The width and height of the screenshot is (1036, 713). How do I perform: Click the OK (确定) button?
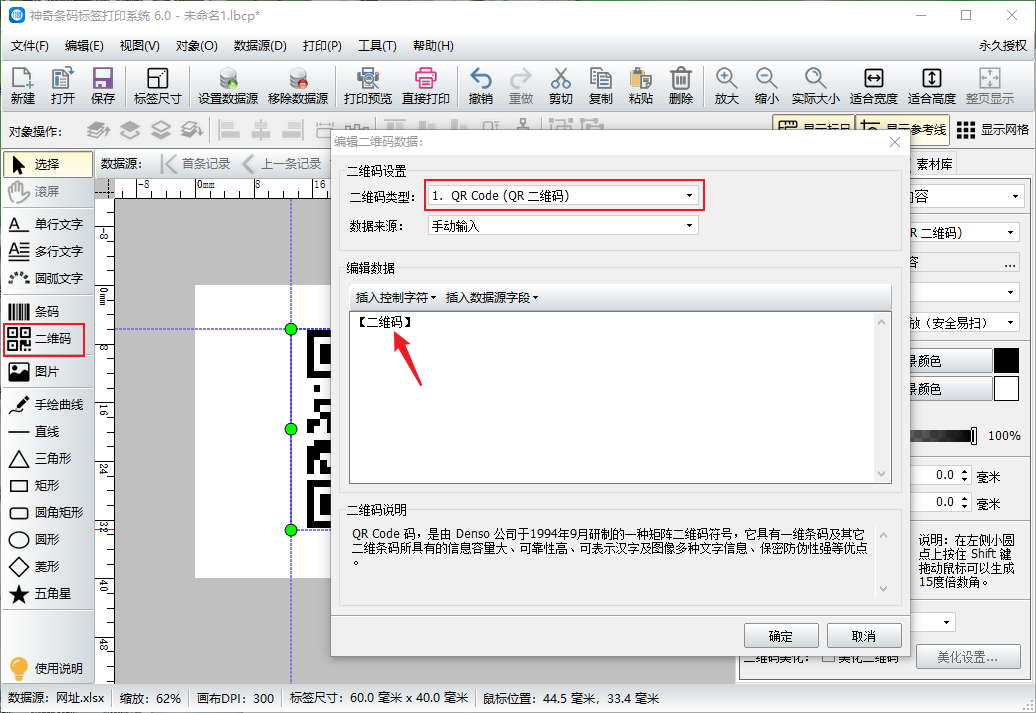tap(781, 636)
